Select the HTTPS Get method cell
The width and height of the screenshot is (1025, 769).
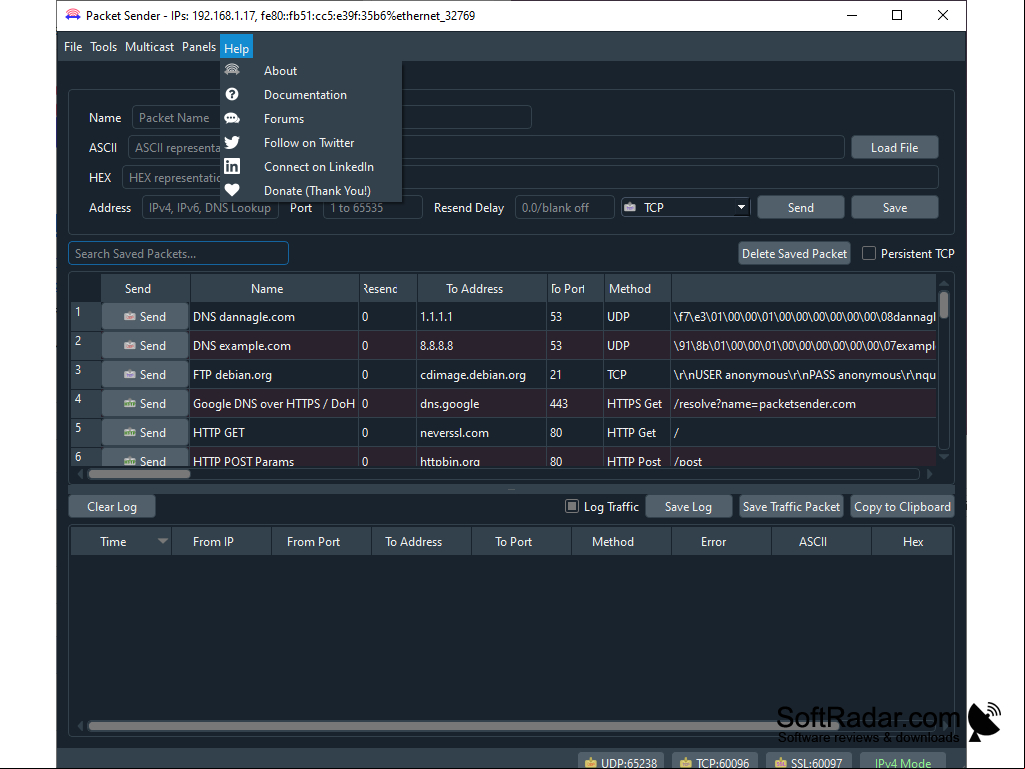point(637,403)
